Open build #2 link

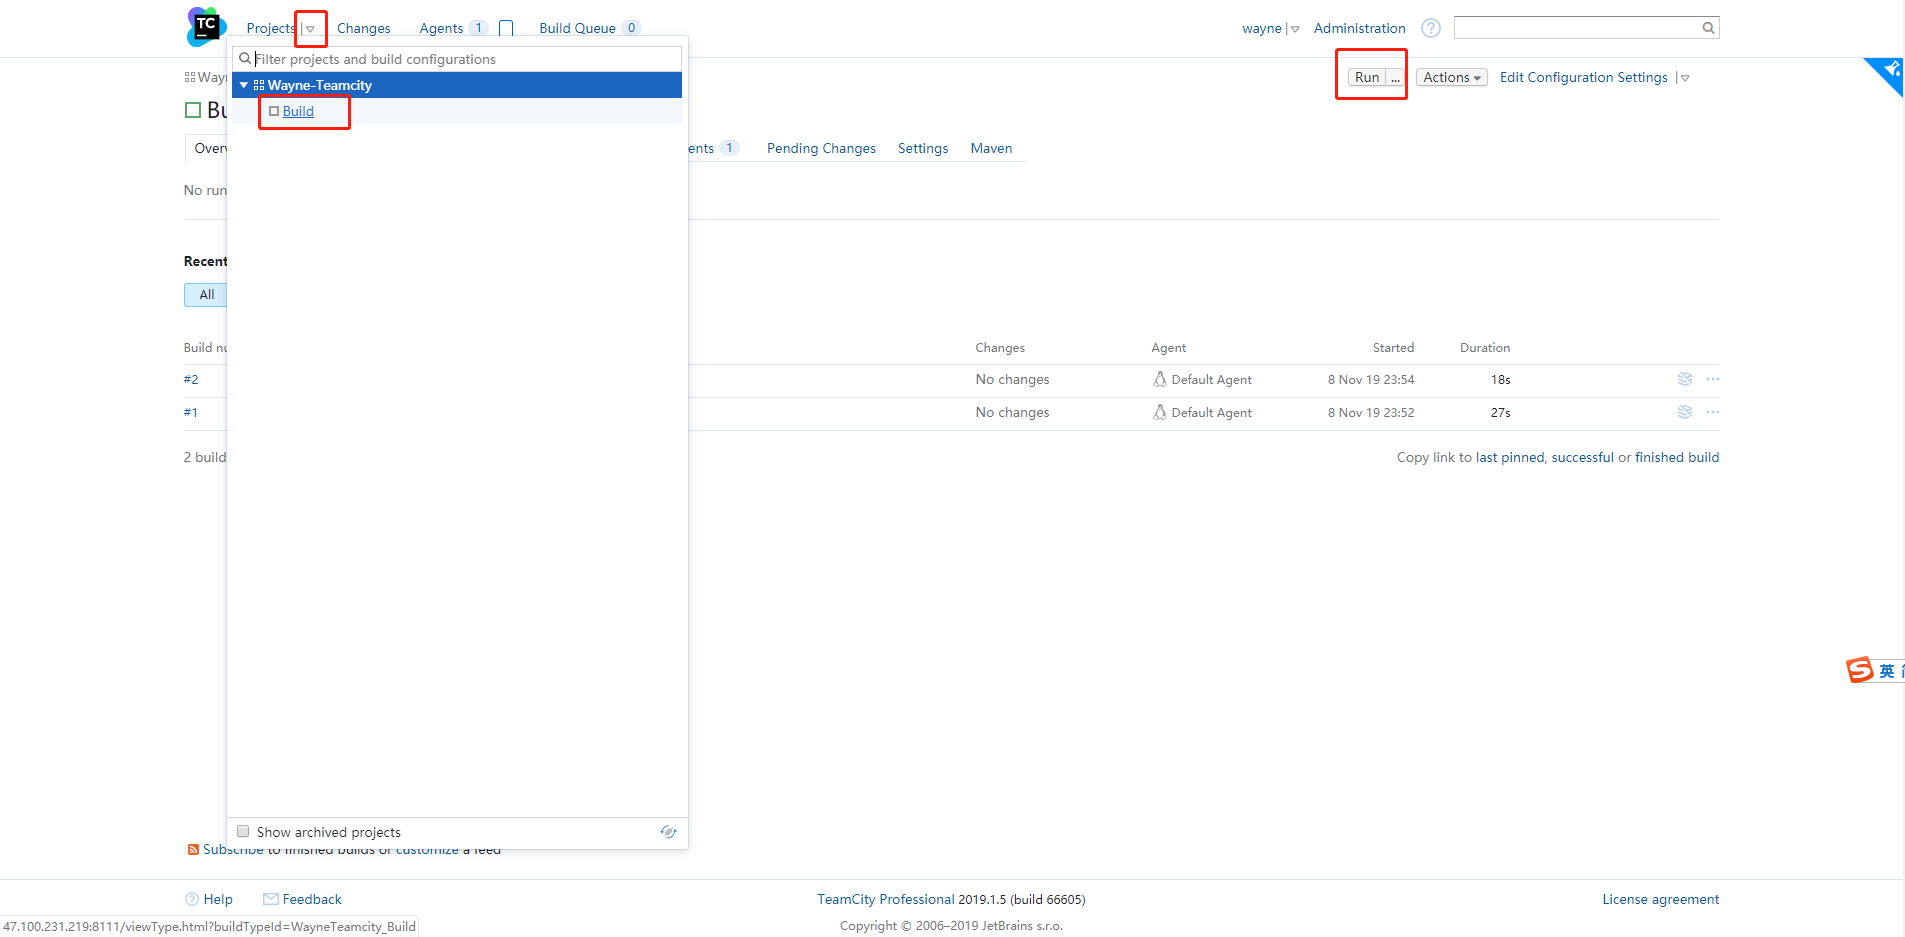(x=191, y=379)
